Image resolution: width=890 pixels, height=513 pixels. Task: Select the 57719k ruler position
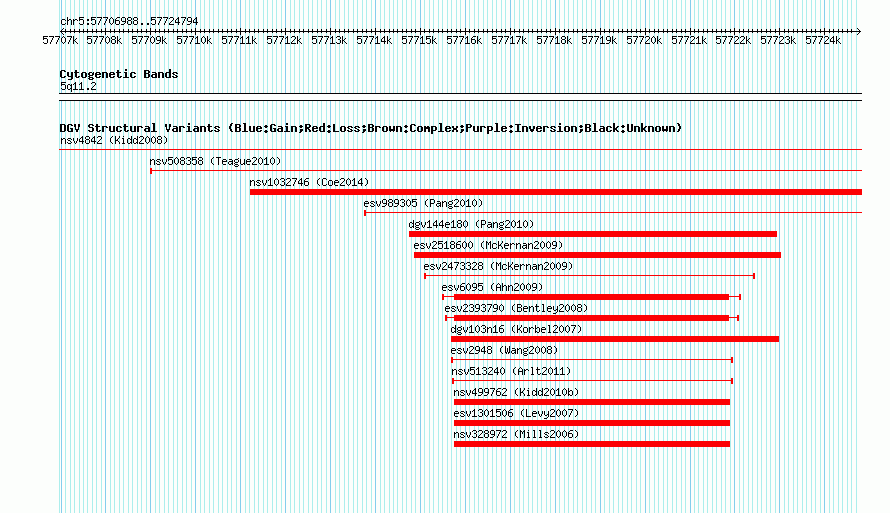pos(599,40)
